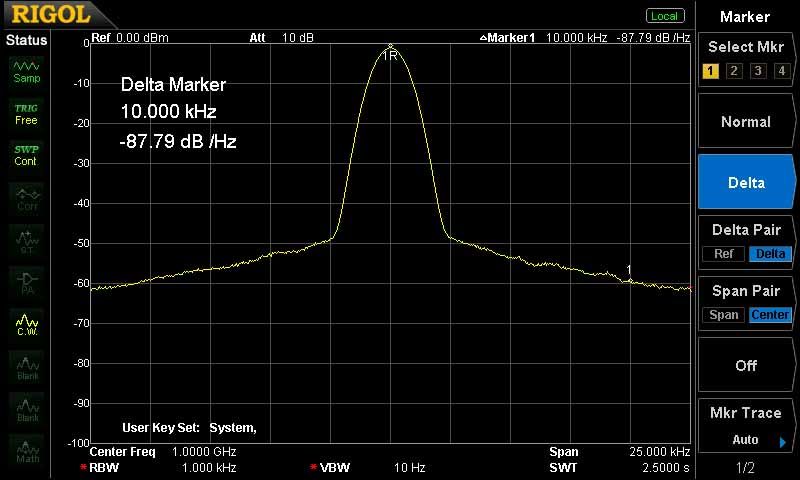Select marker 4 in Select Mkr
The width and height of the screenshot is (800, 480).
(781, 70)
